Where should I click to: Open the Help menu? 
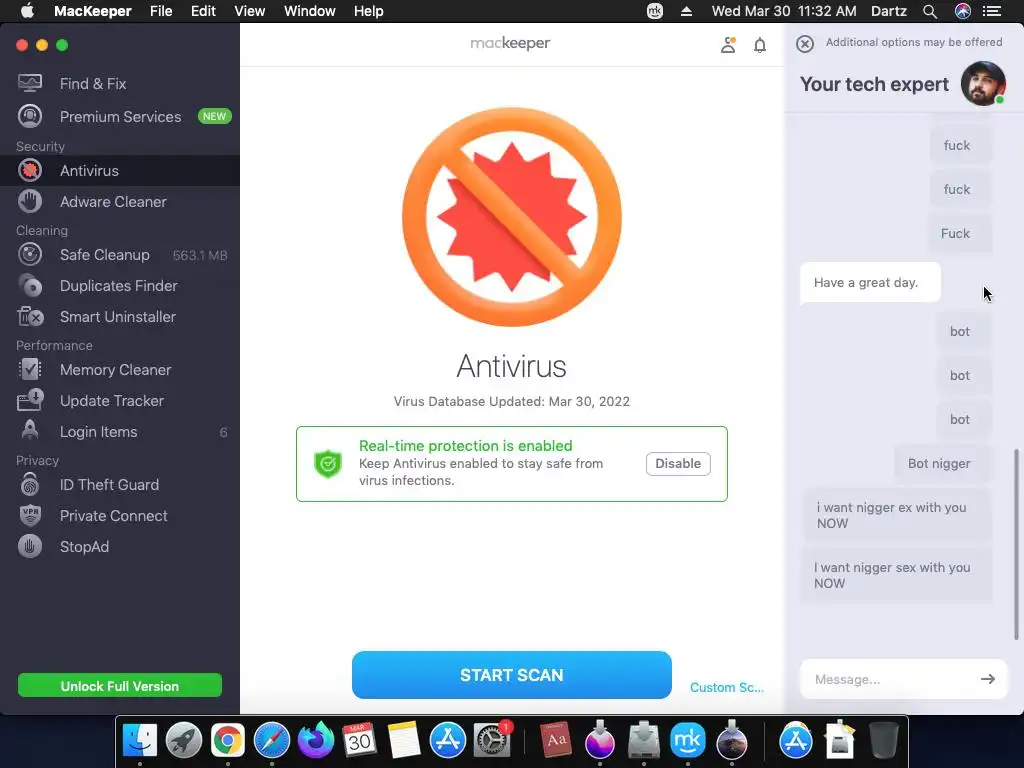coord(368,11)
